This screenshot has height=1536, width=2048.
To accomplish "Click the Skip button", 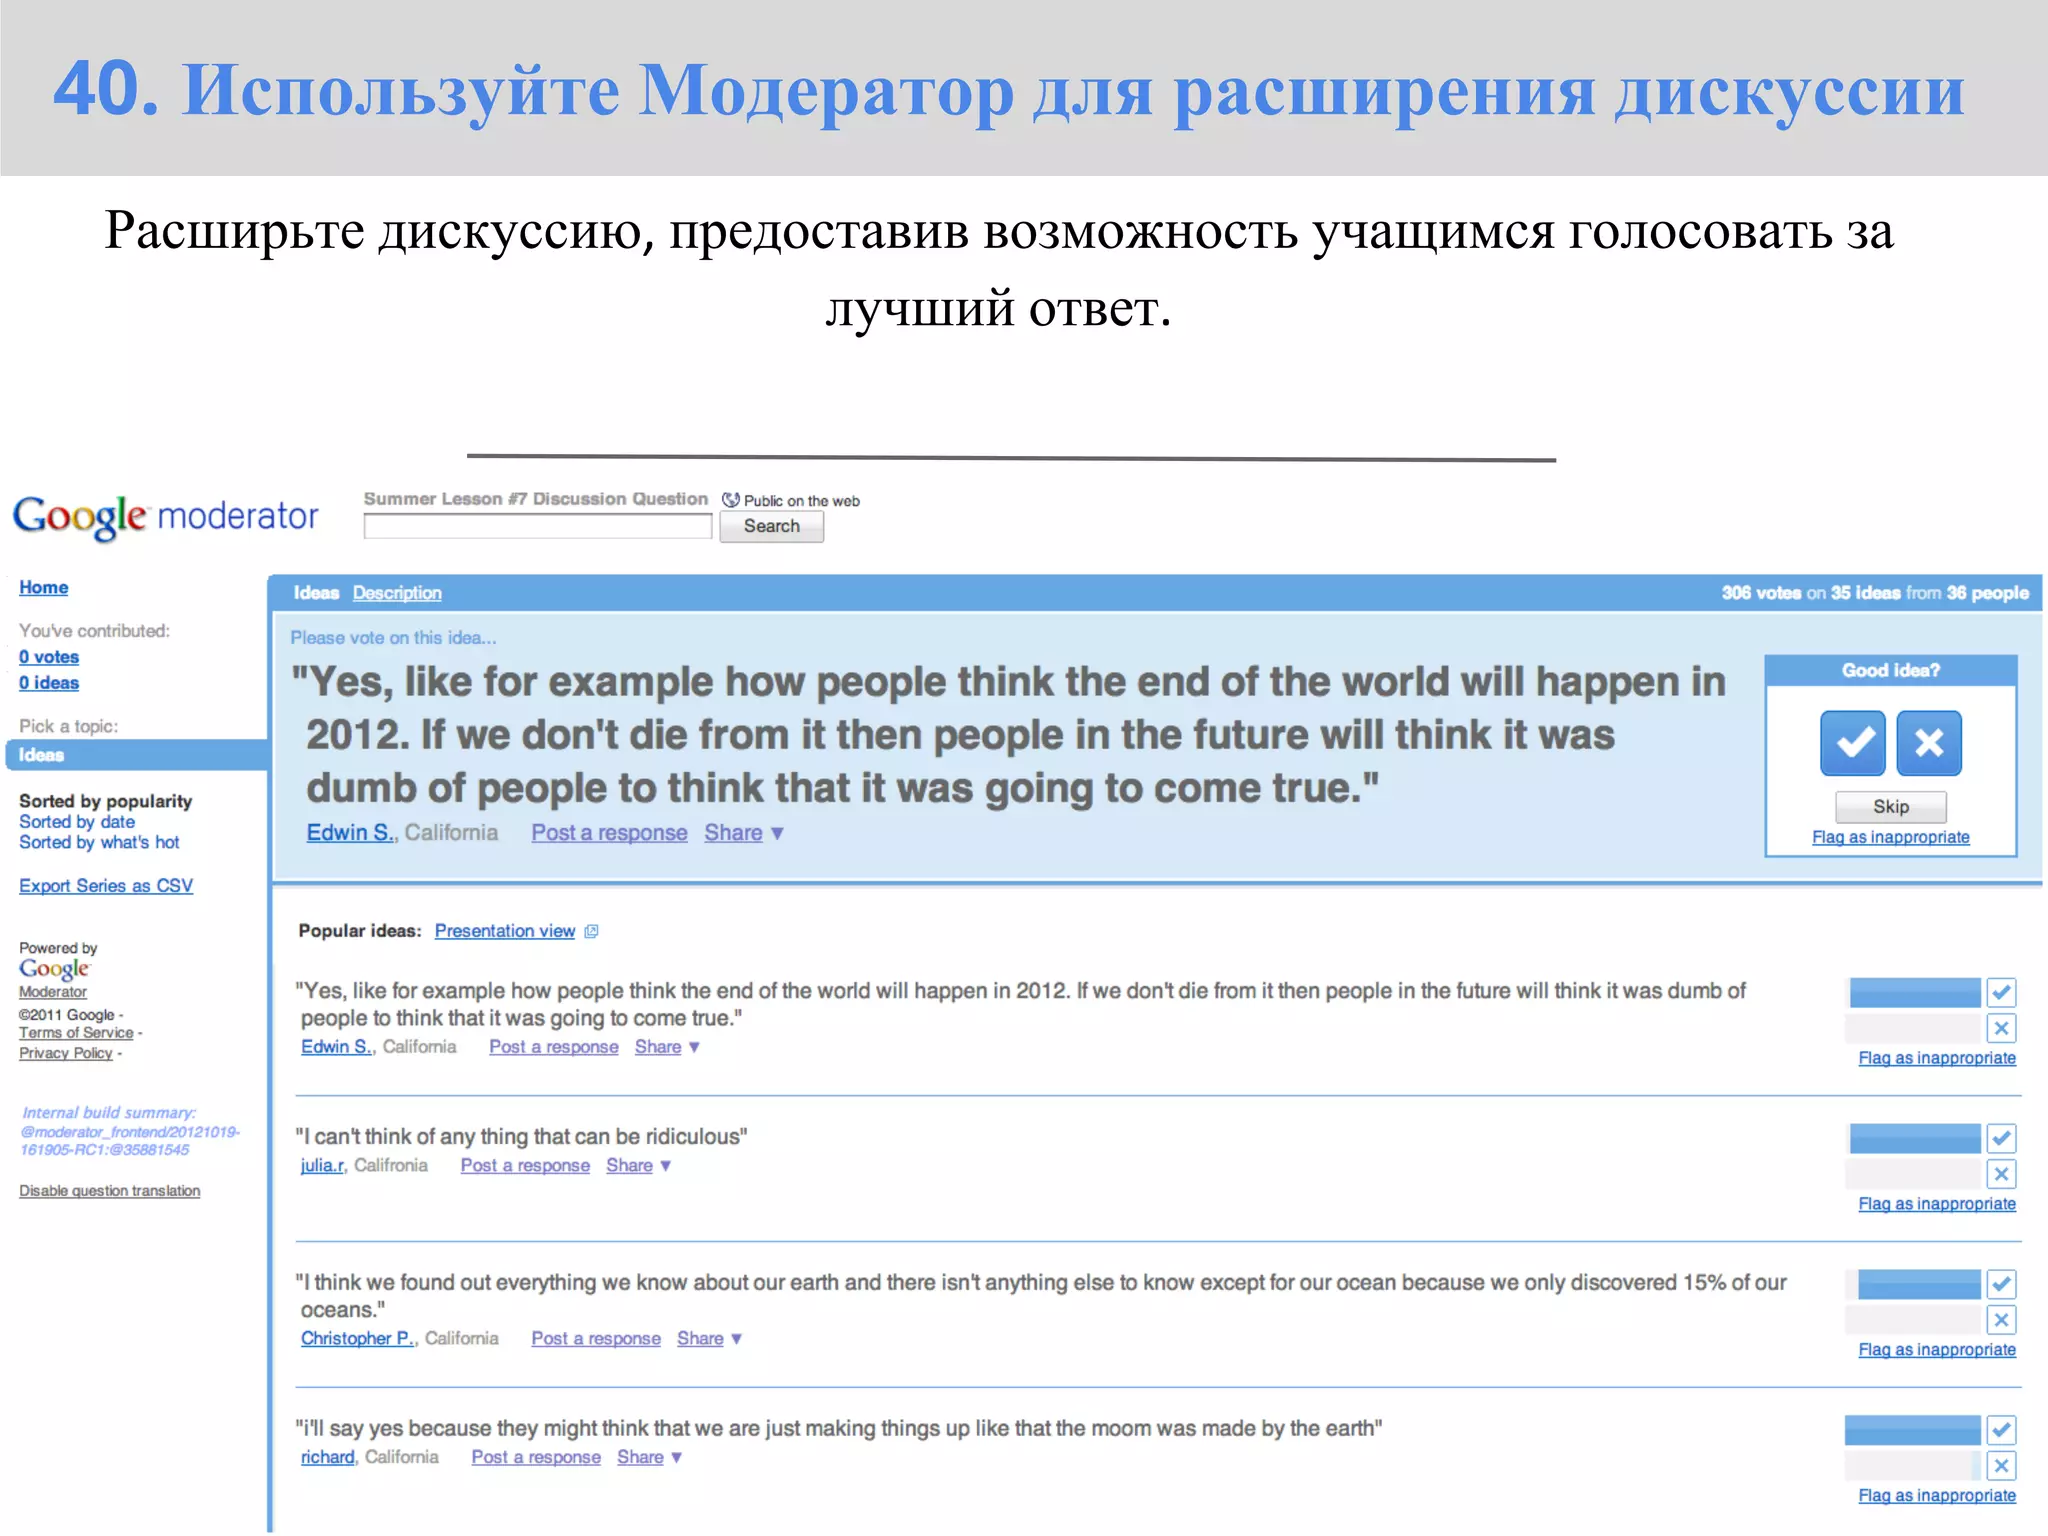I will [x=1890, y=807].
